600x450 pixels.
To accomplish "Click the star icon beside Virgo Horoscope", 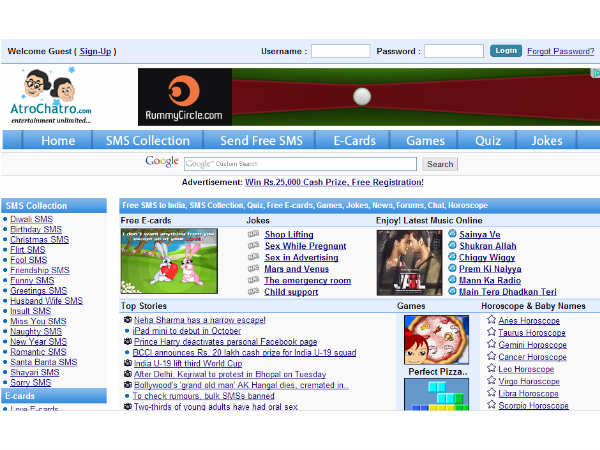I will 491,380.
